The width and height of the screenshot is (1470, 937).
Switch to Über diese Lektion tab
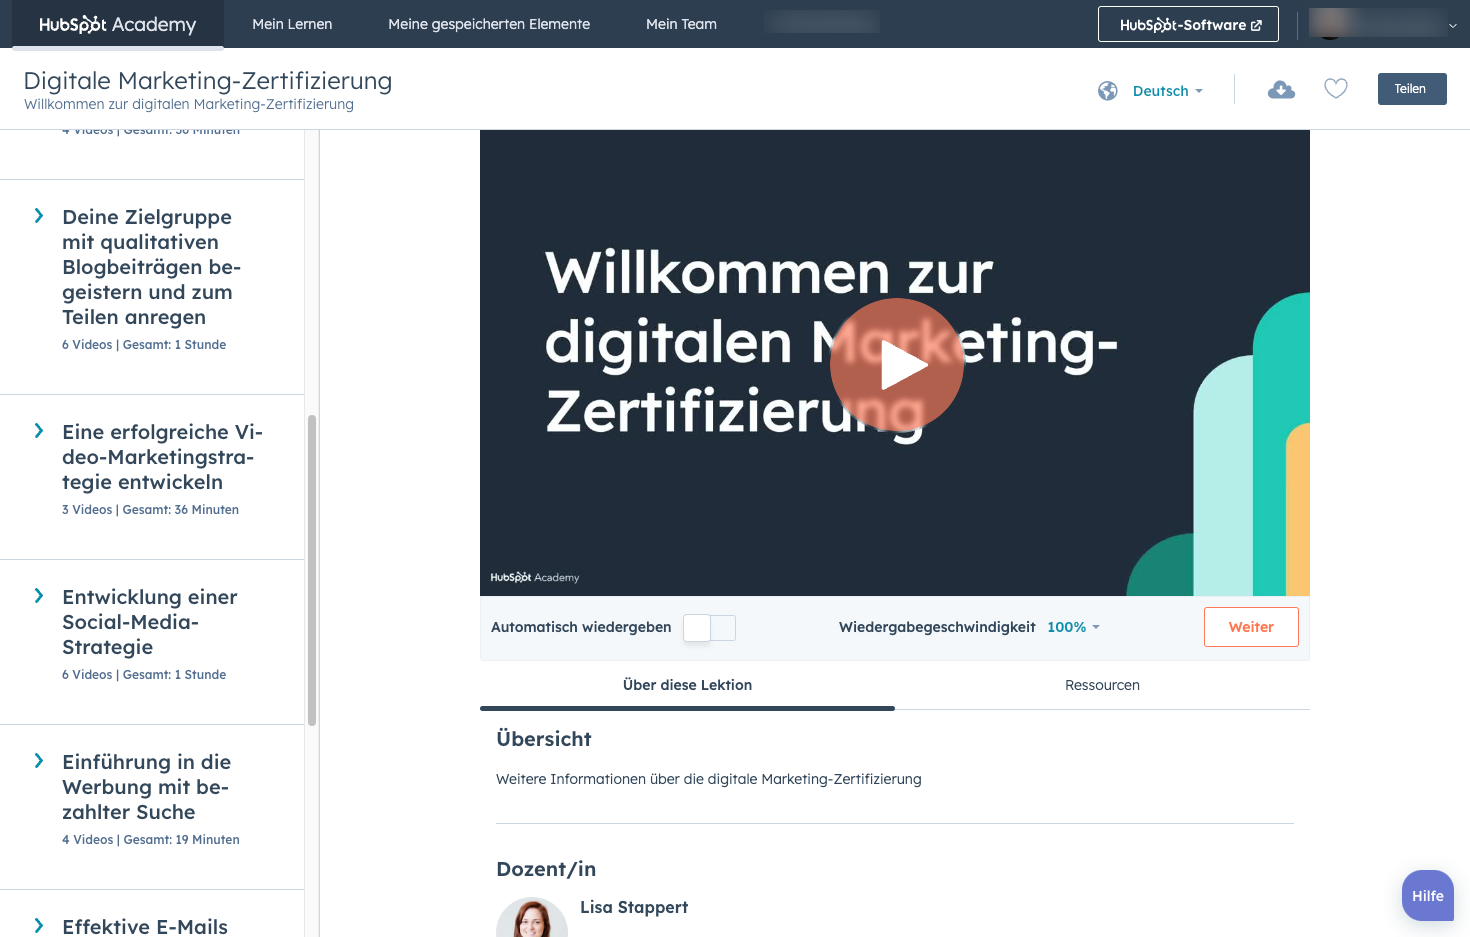687,685
